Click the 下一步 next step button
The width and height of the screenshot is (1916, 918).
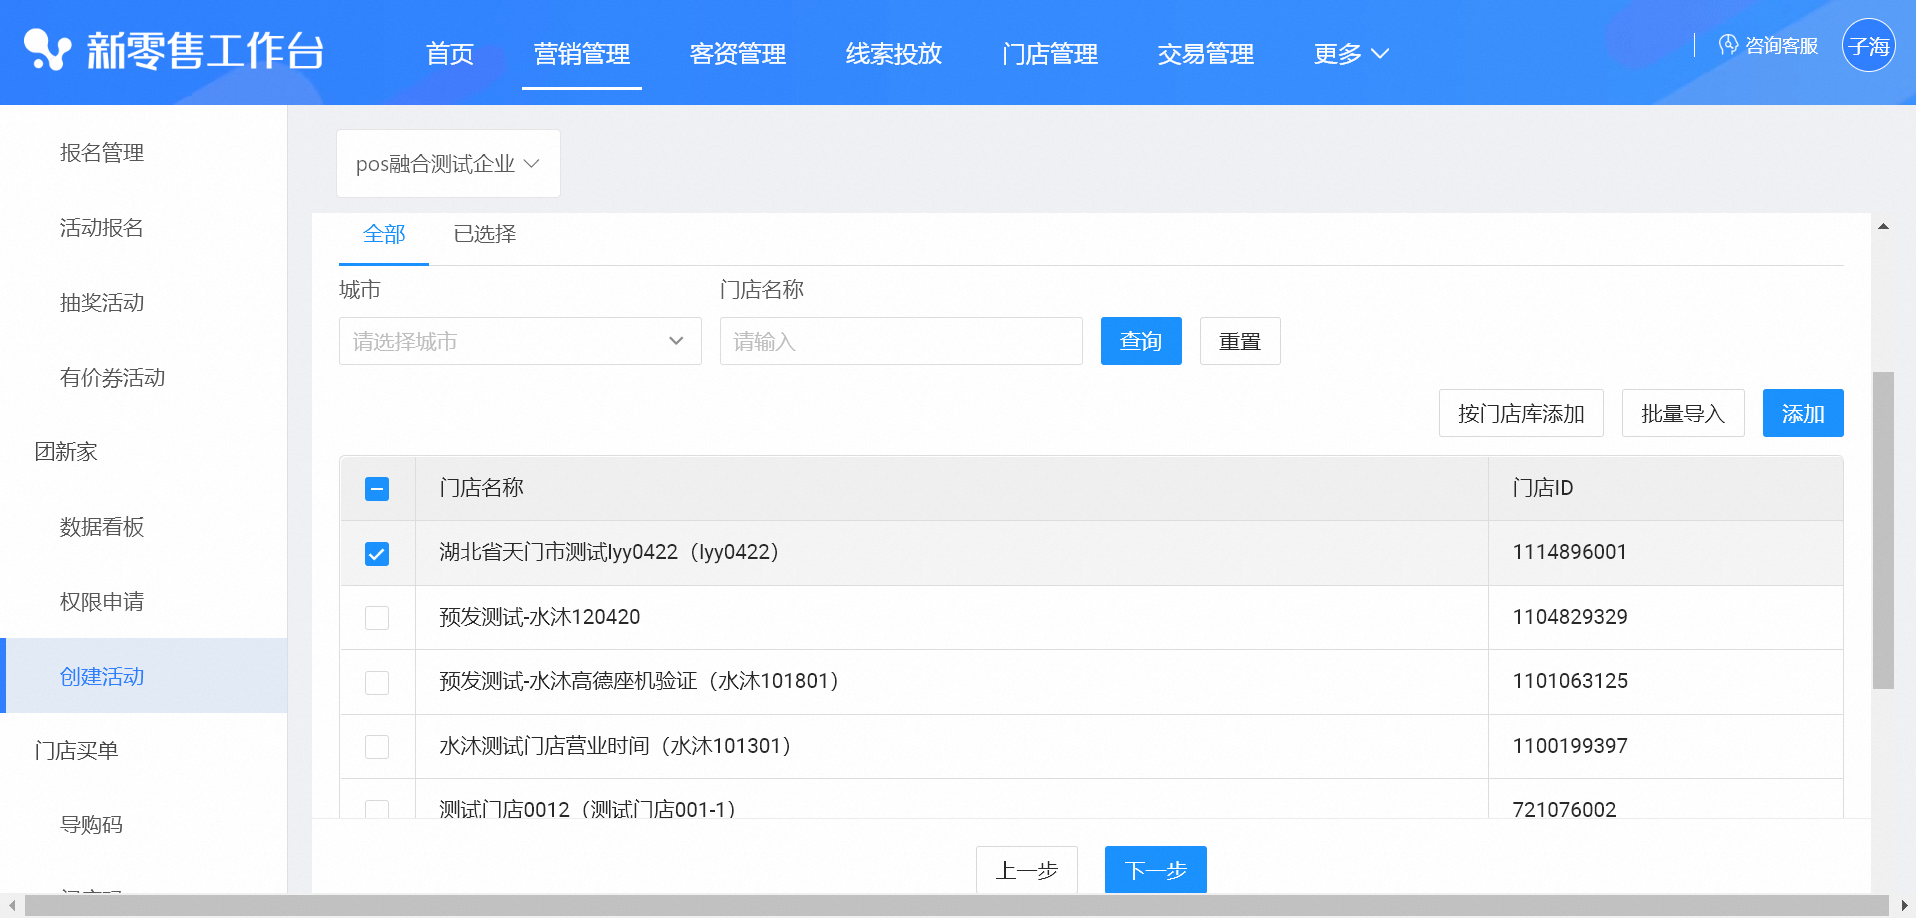[x=1155, y=870]
